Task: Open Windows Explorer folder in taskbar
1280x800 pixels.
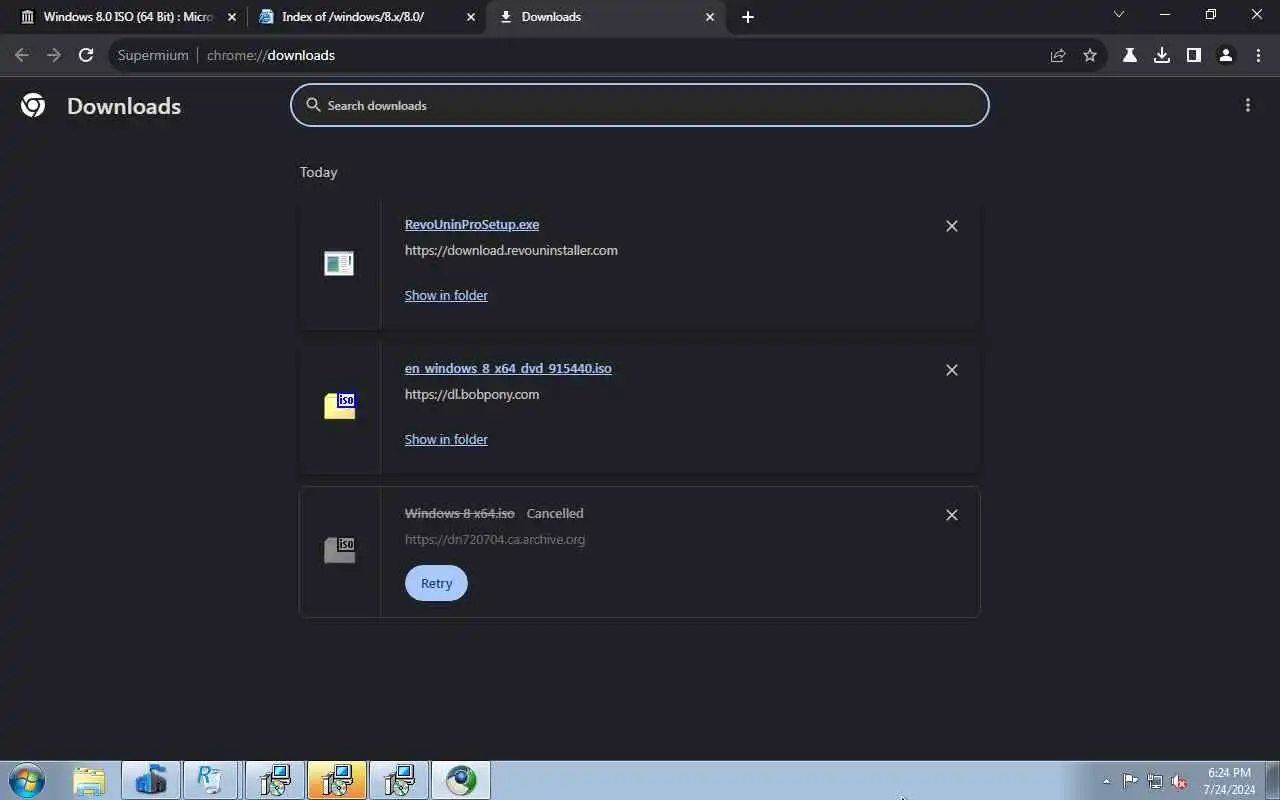Action: click(89, 780)
